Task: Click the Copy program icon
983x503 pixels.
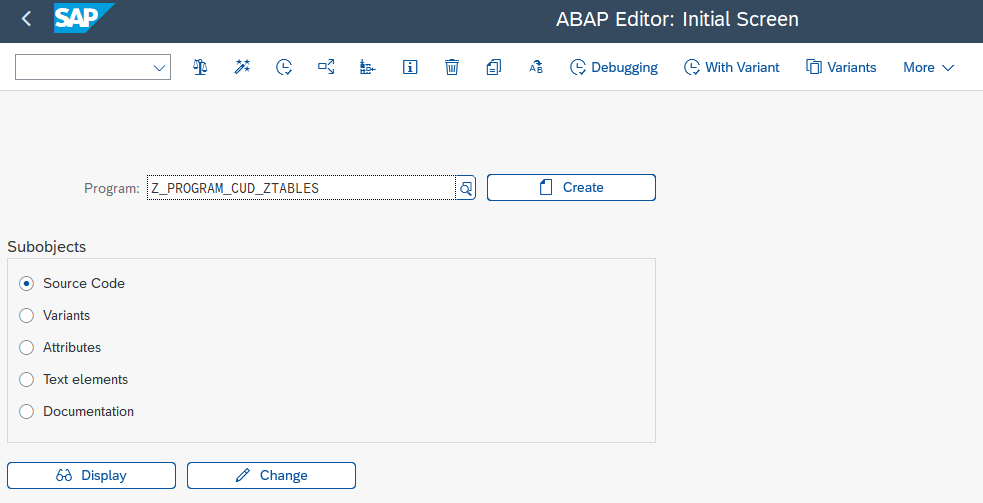Action: pos(494,67)
